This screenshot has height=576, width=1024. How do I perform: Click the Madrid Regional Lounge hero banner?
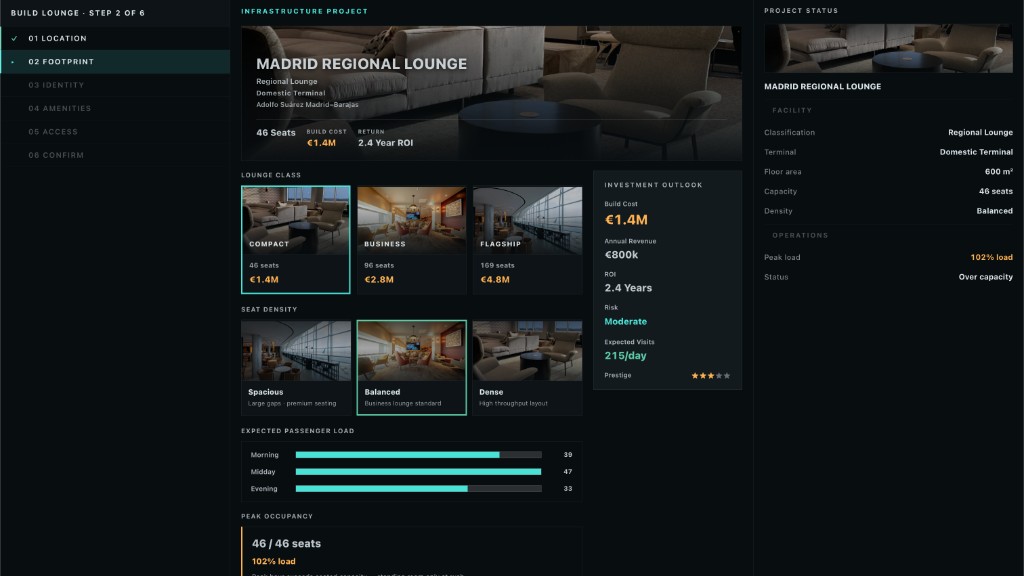pos(491,93)
